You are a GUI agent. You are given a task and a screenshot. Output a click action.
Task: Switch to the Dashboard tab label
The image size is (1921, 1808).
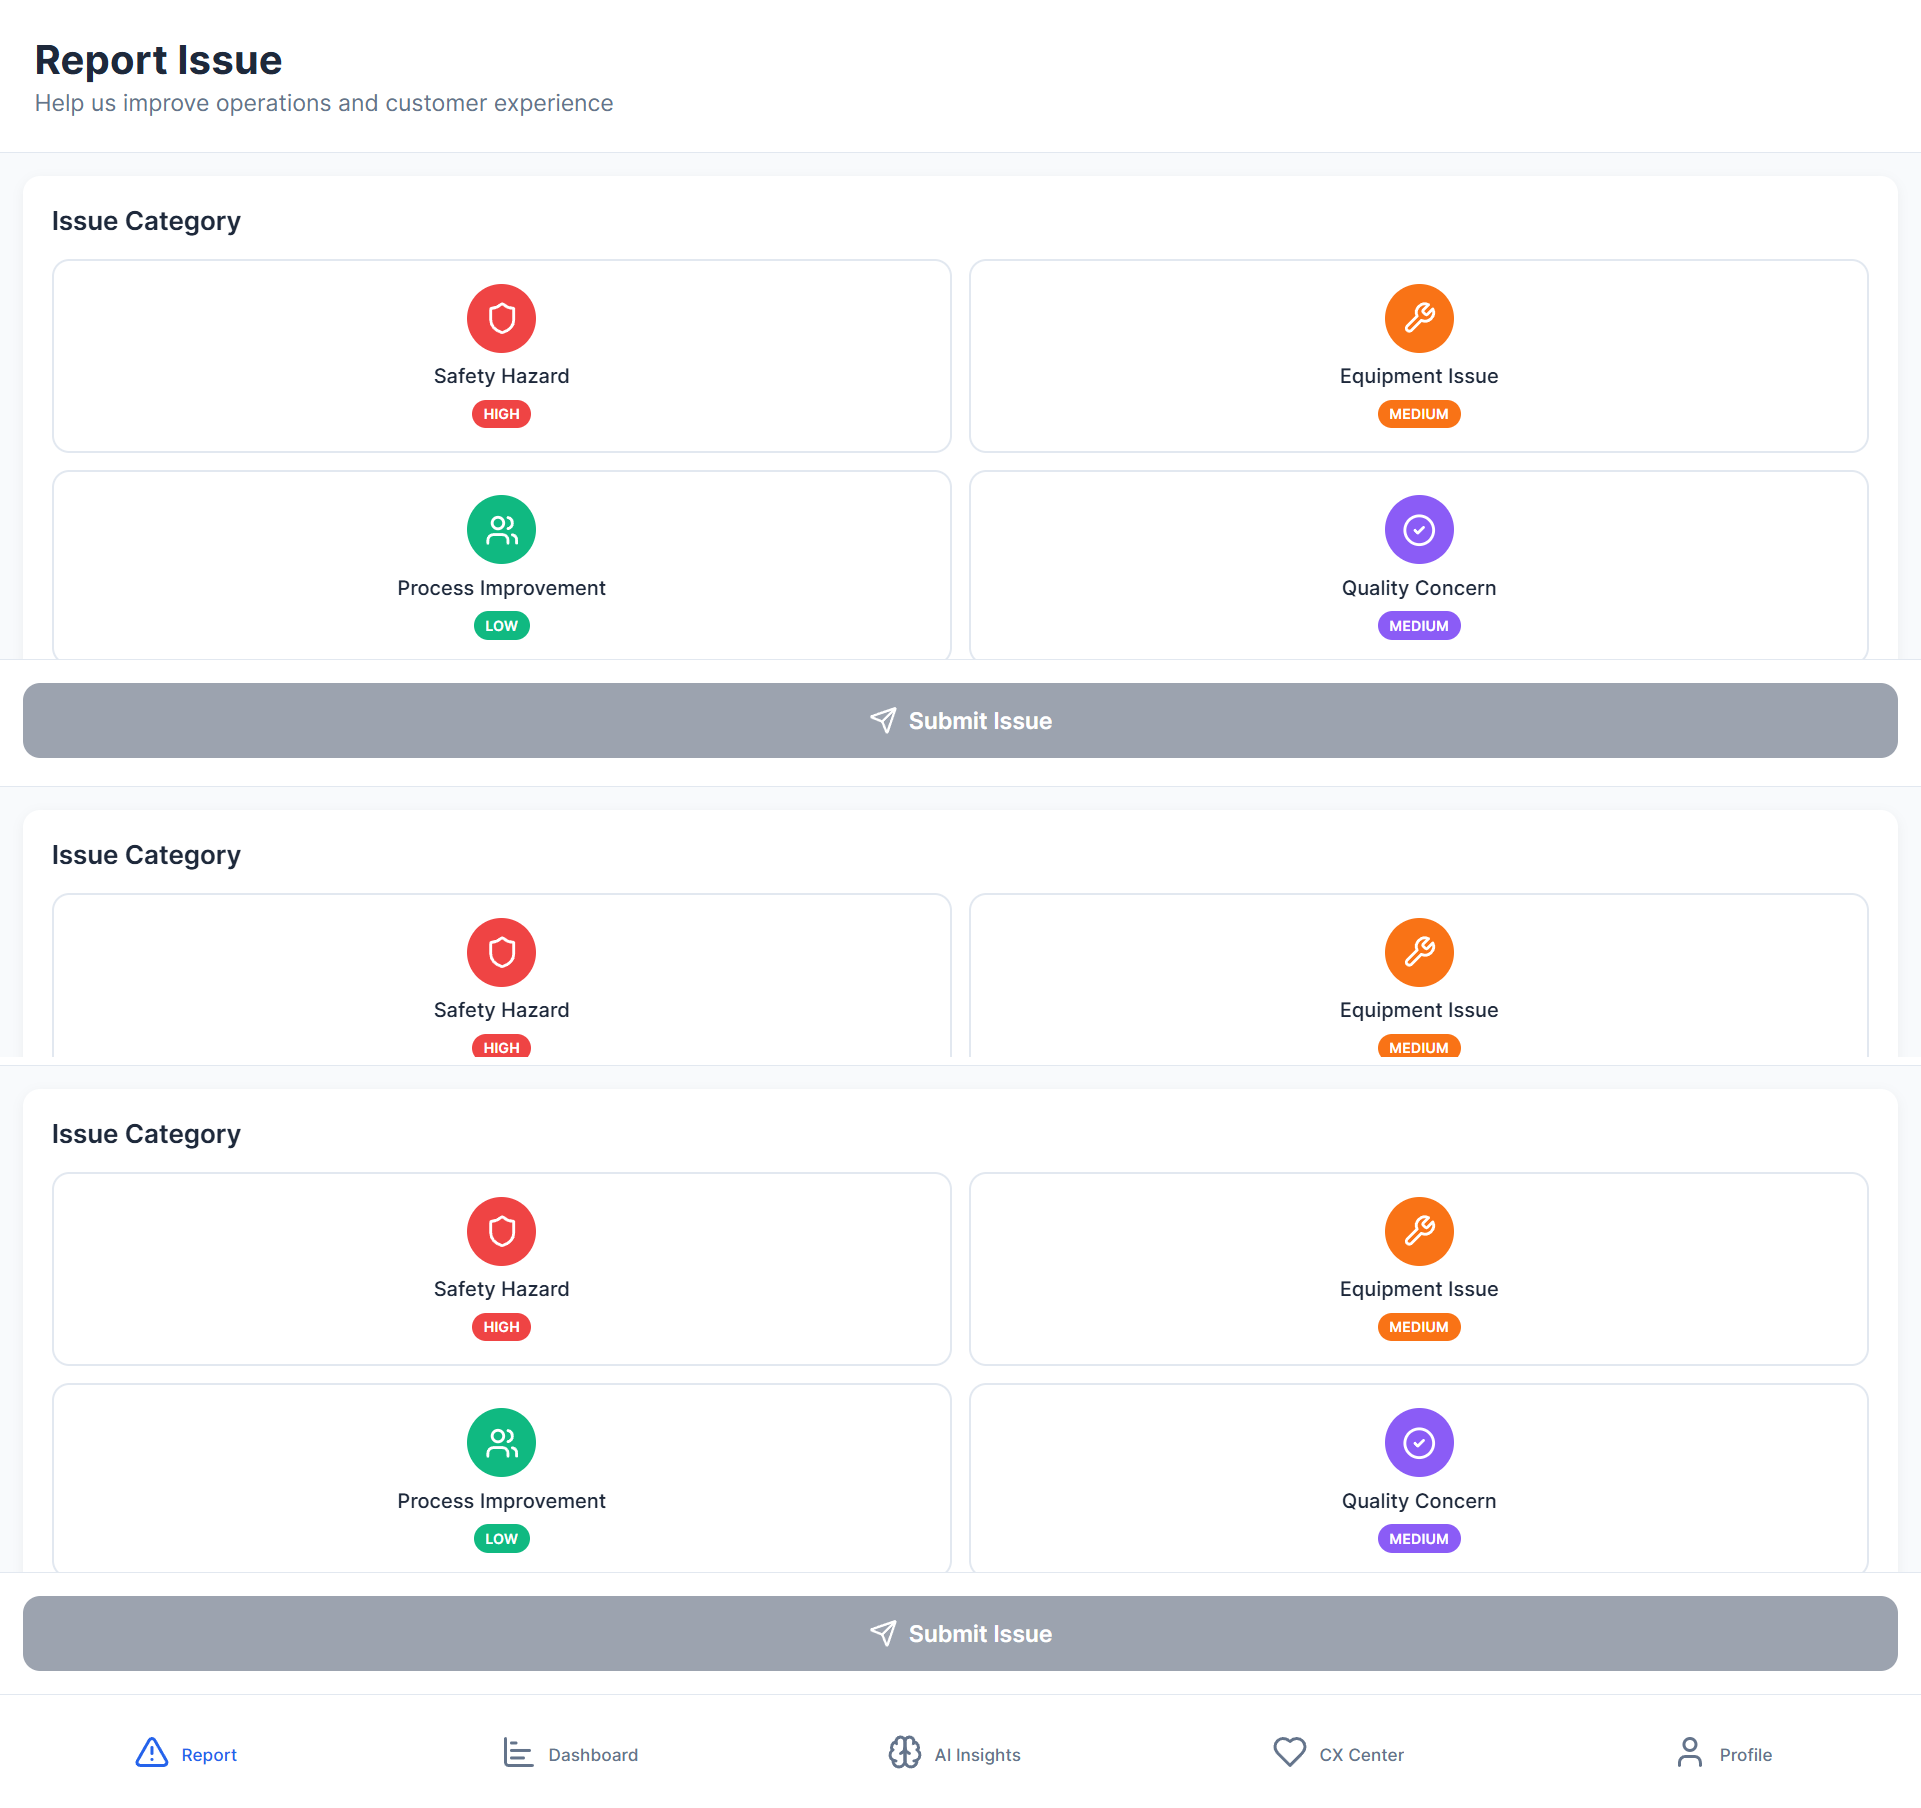593,1755
